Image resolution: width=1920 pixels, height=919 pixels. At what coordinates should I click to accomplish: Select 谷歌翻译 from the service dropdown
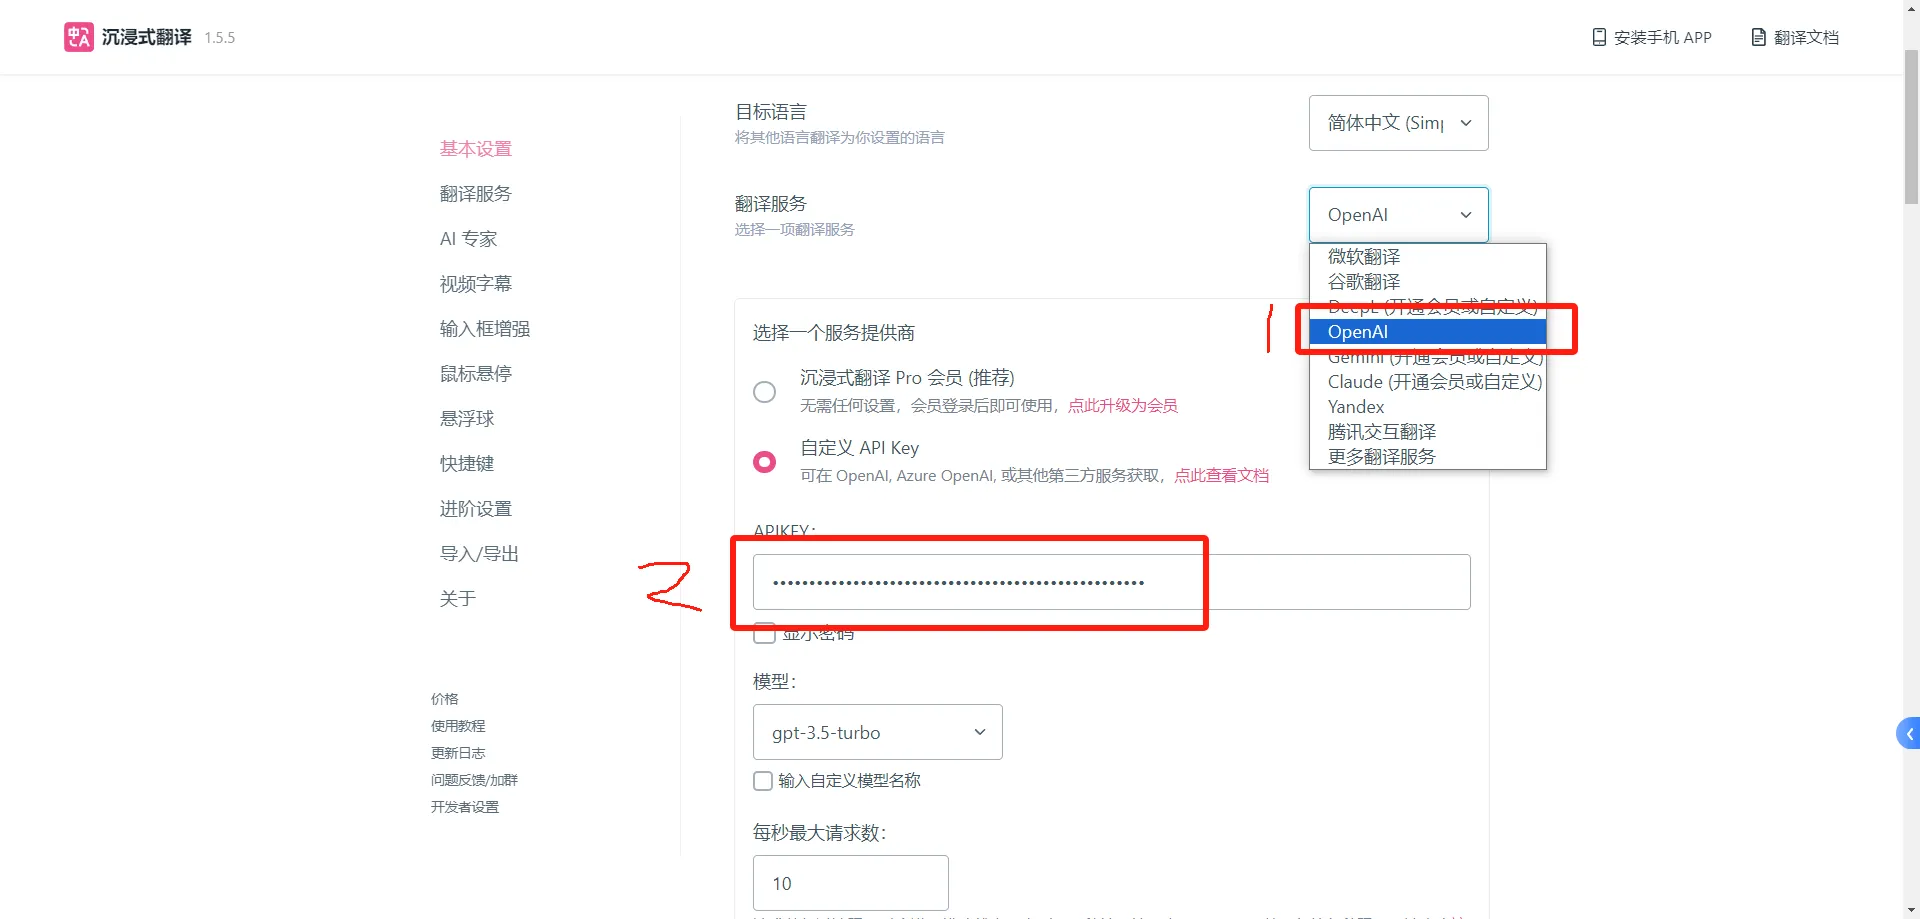pos(1363,281)
